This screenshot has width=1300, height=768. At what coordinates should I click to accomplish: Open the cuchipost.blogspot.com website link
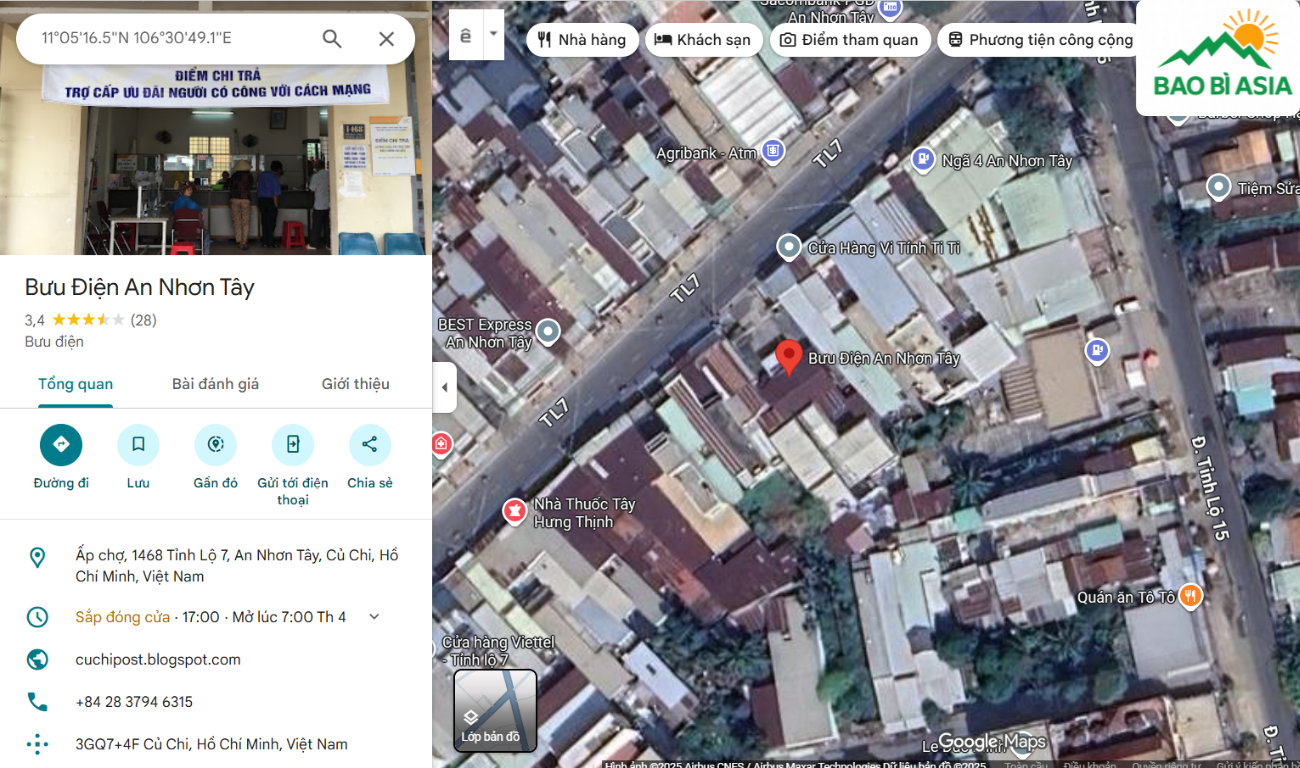(x=158, y=660)
